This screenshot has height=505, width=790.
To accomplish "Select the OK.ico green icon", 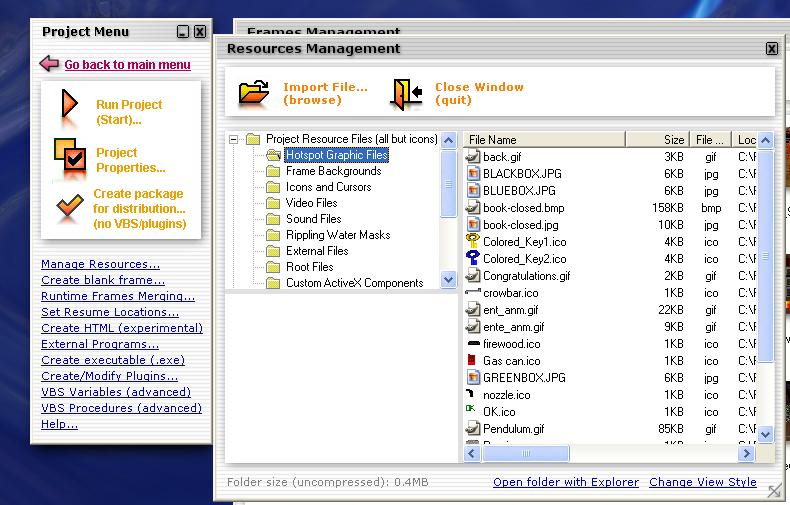I will point(471,408).
